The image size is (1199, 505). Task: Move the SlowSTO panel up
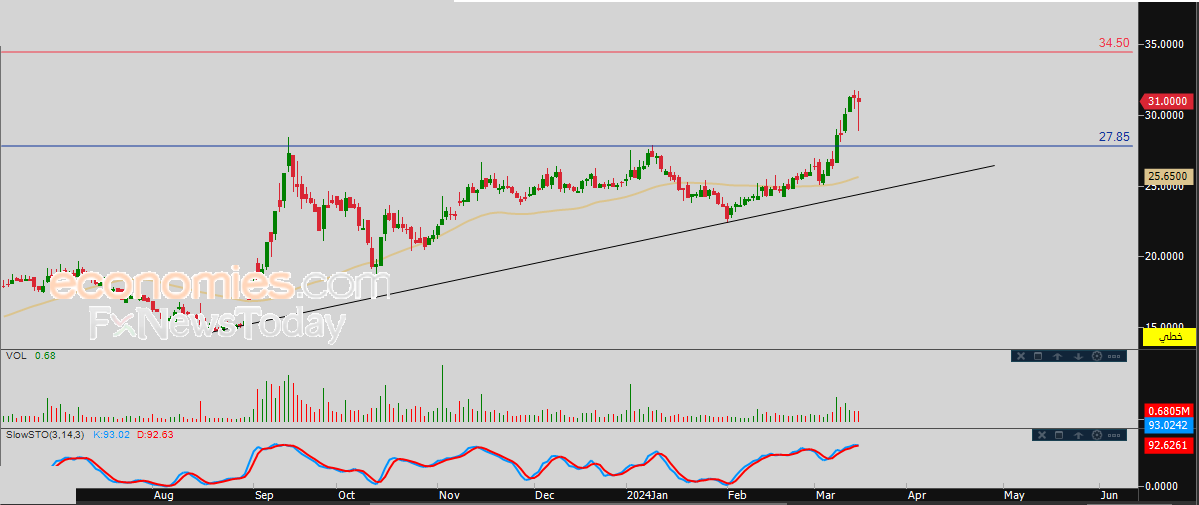tap(1079, 435)
